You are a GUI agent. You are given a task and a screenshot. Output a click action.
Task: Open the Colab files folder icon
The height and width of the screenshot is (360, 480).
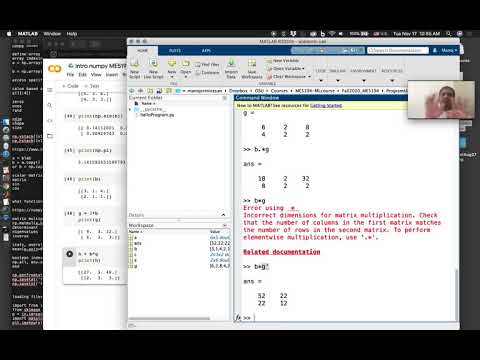point(50,136)
